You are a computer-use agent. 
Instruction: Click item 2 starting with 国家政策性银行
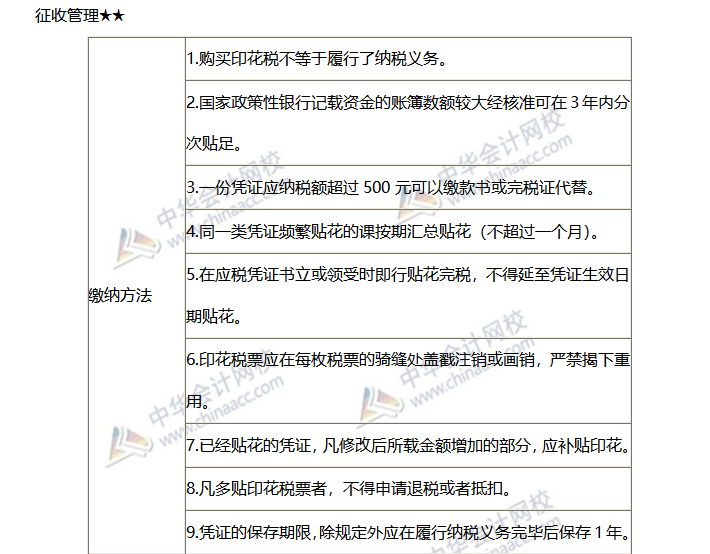click(x=400, y=103)
